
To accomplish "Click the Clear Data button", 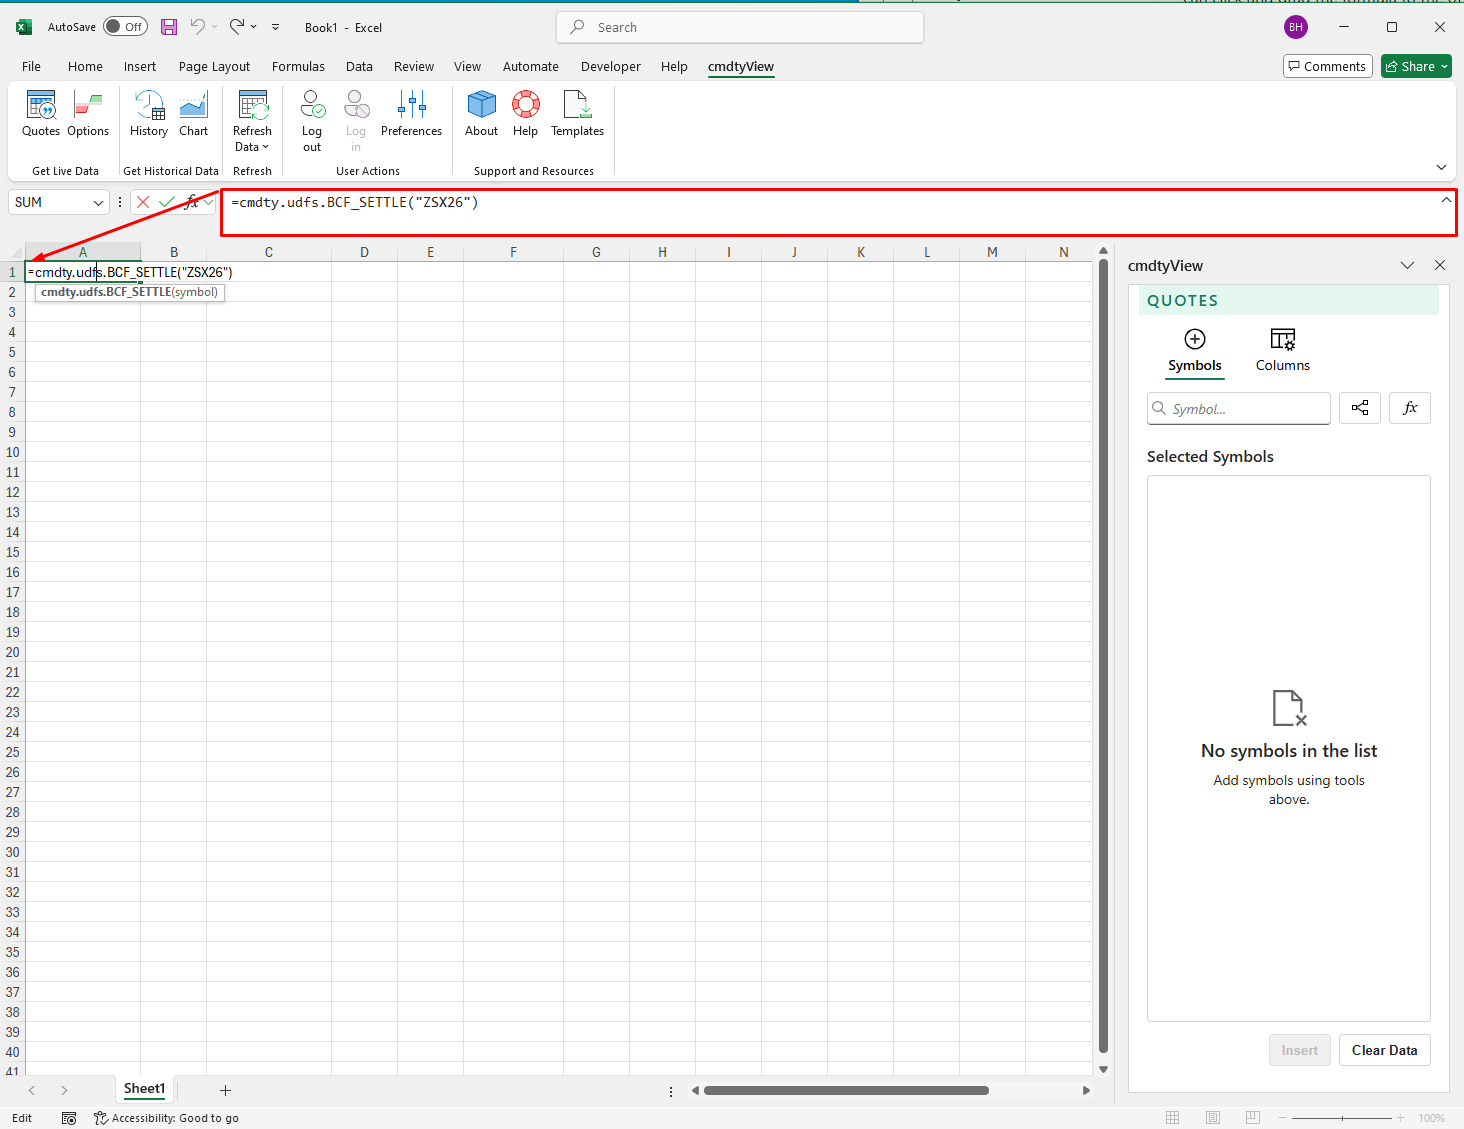I will (x=1384, y=1050).
